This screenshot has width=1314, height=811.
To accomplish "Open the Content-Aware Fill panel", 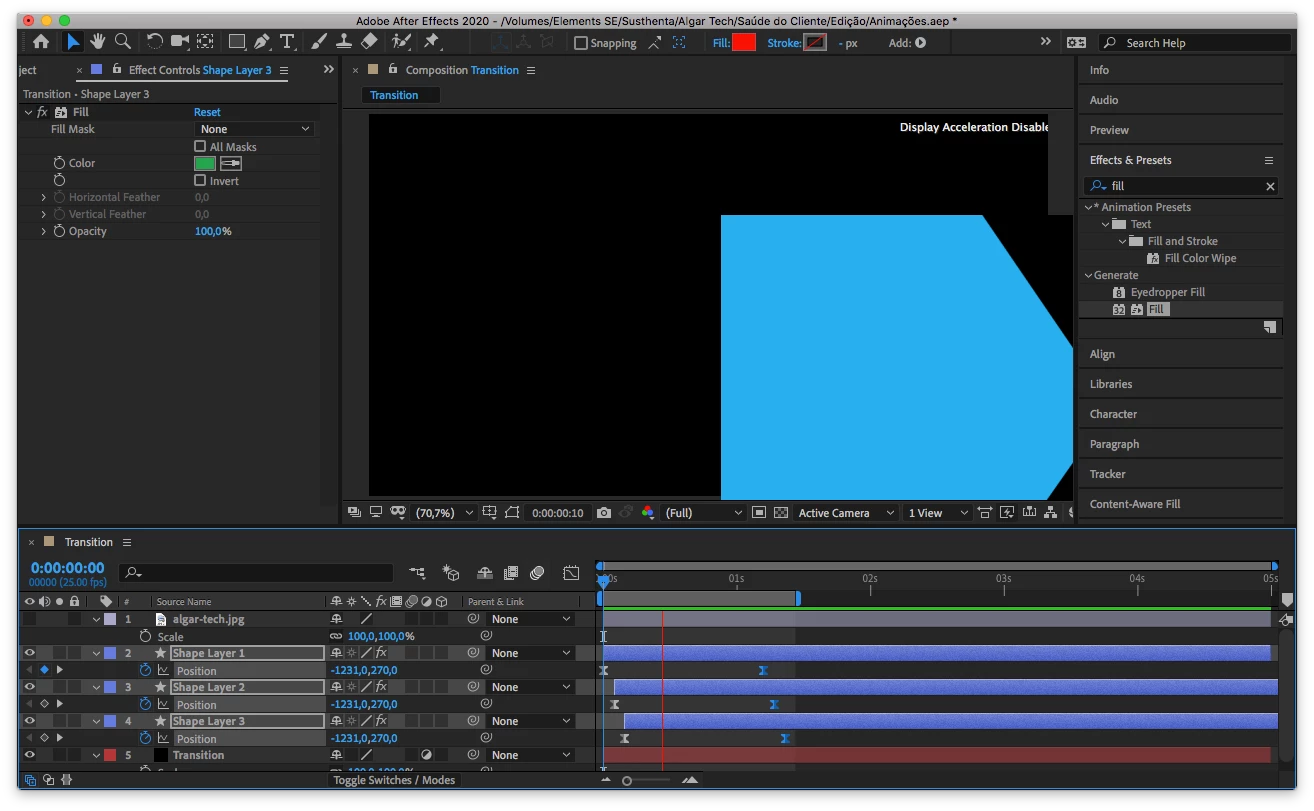I will [x=1135, y=504].
